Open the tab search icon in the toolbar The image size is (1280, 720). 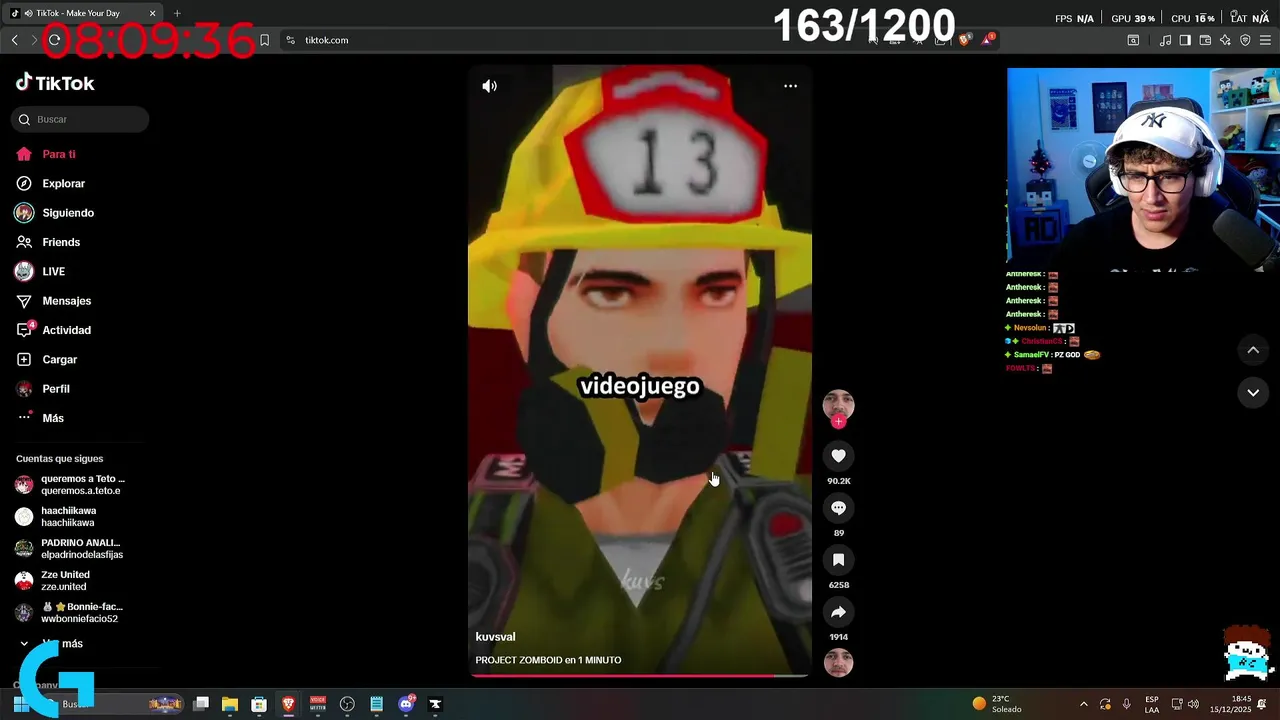point(1133,40)
